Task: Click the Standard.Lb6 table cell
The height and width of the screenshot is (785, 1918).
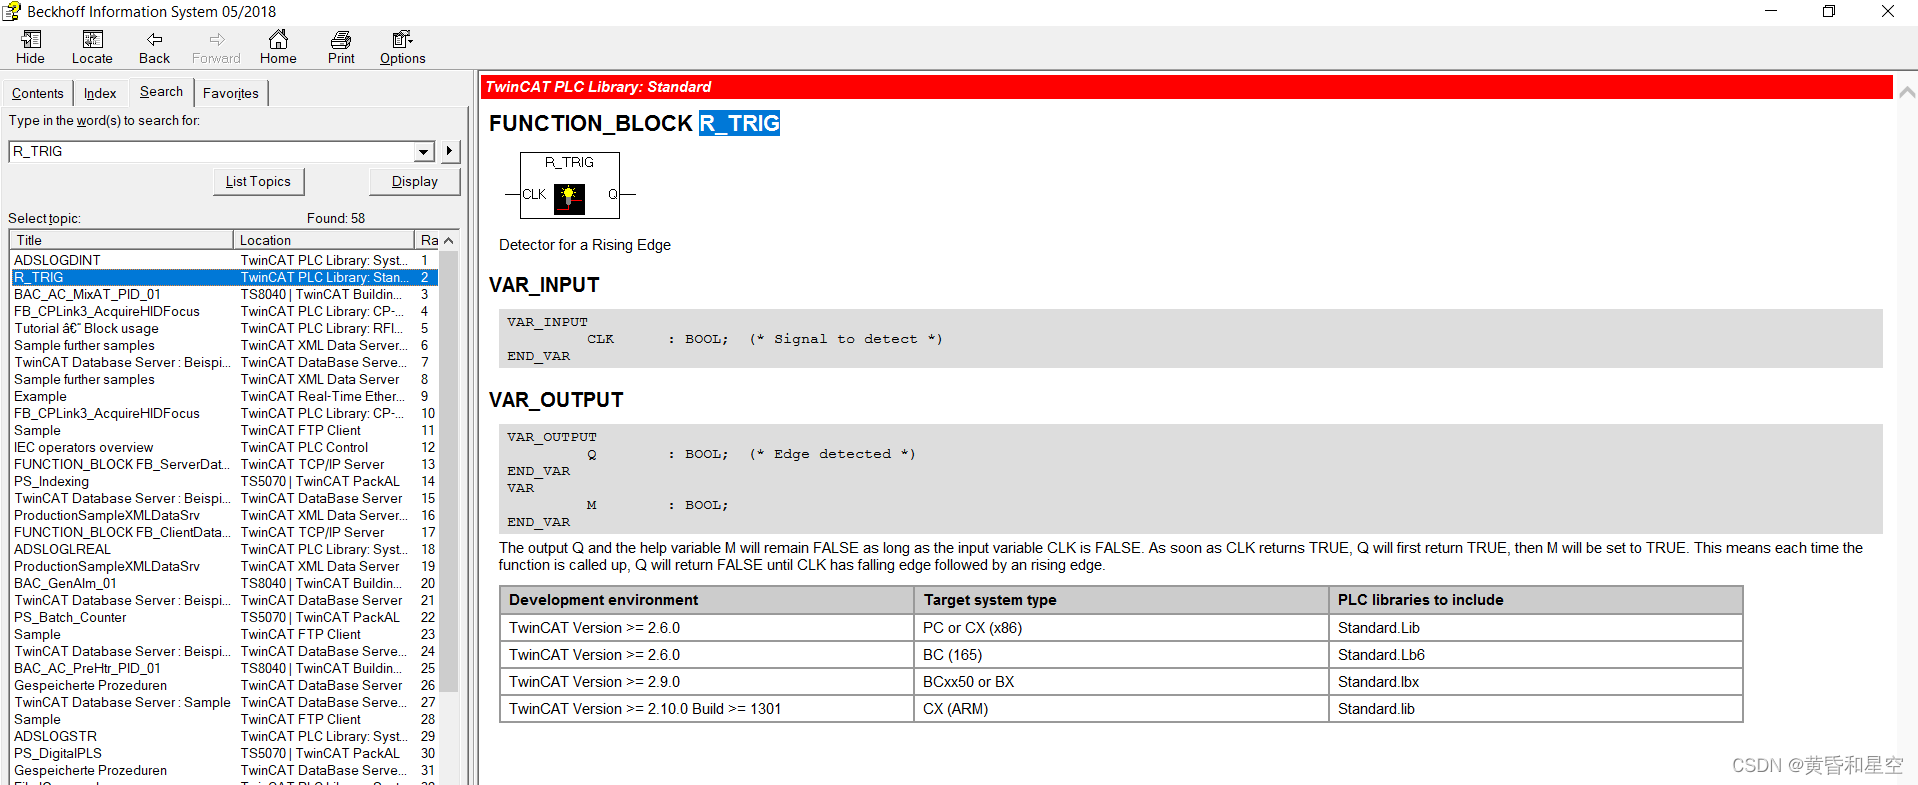Action: point(1535,655)
